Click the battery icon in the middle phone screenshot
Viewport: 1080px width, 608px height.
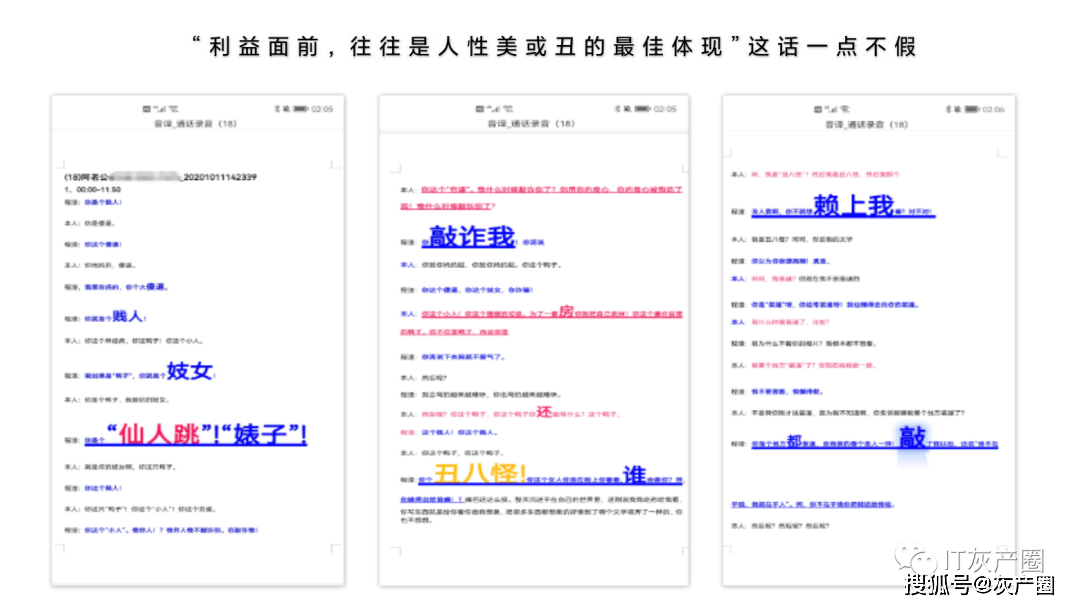[643, 109]
